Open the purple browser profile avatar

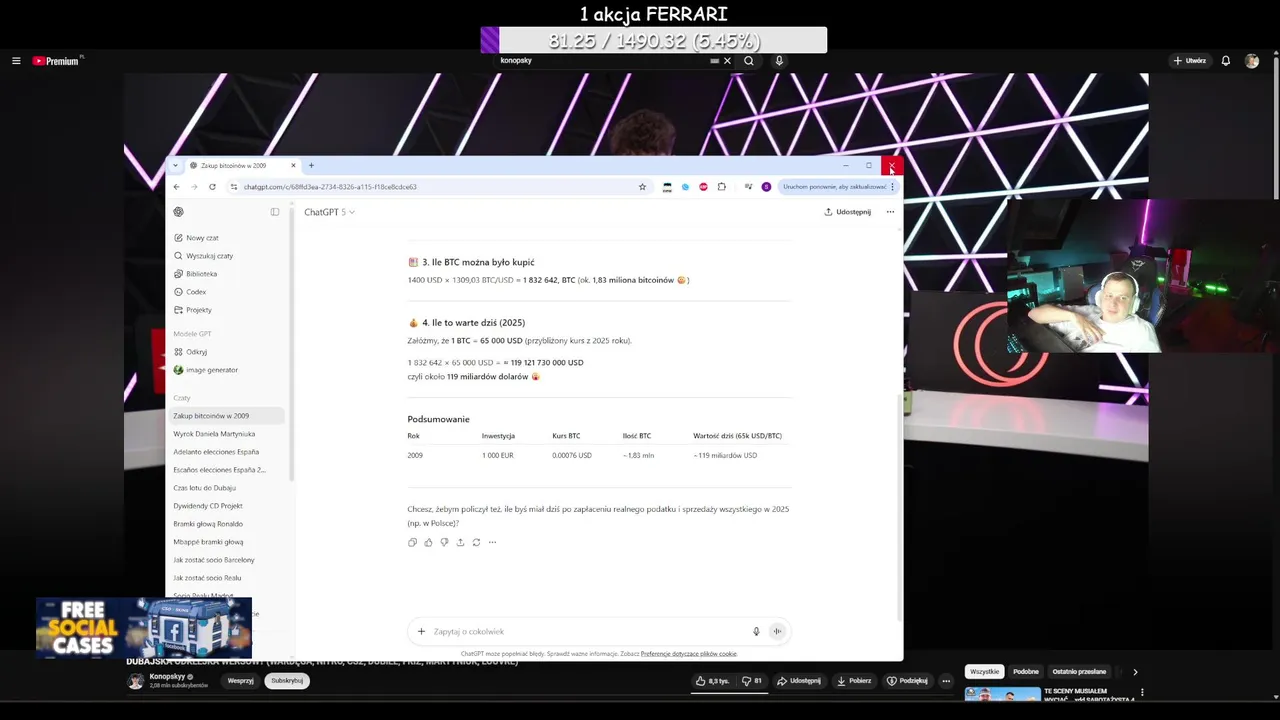coord(766,187)
